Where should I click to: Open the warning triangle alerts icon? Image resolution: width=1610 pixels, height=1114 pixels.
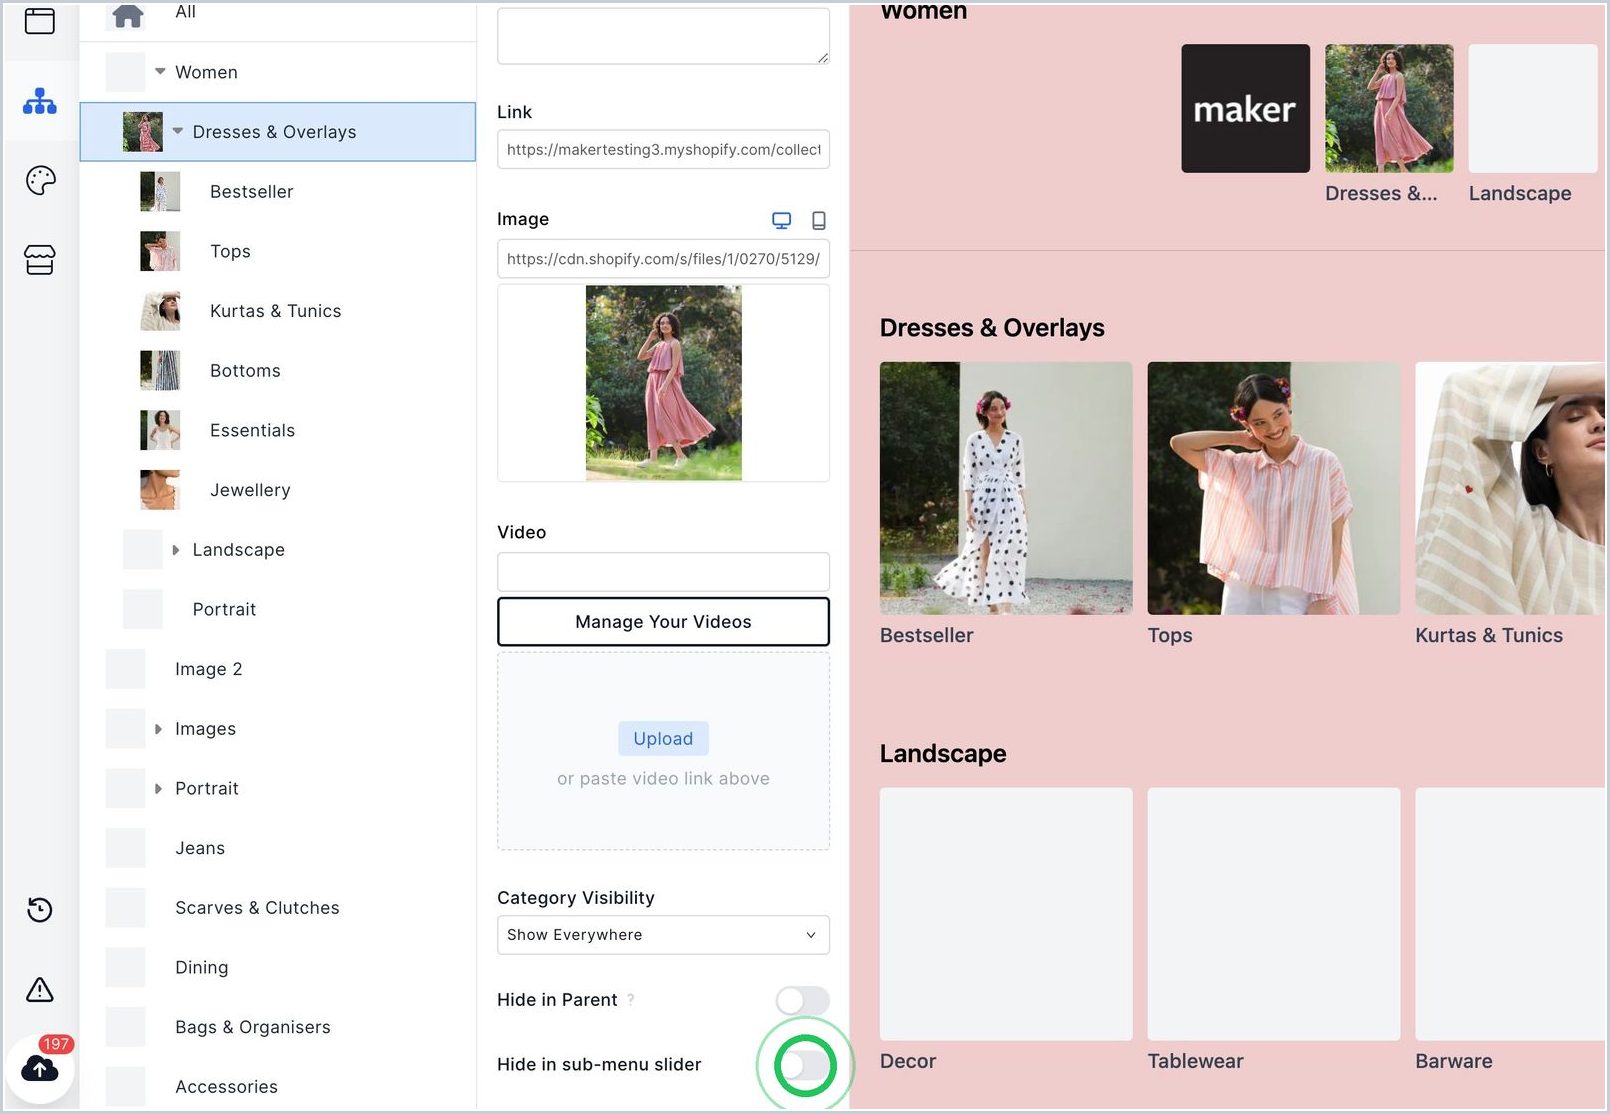click(x=40, y=990)
